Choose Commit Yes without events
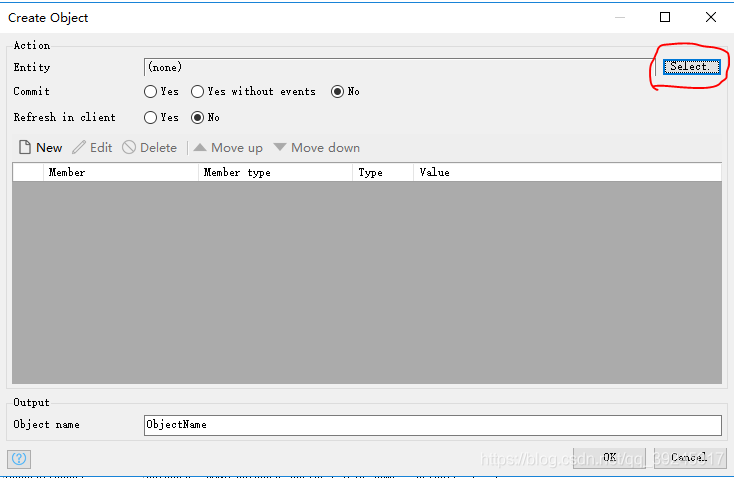Image resolution: width=734 pixels, height=478 pixels. click(x=198, y=92)
